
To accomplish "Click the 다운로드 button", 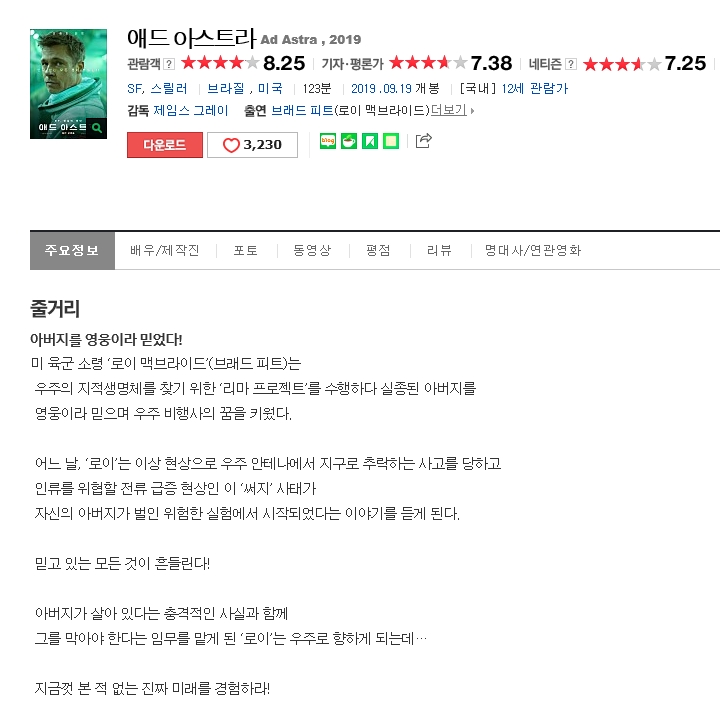I will [165, 145].
